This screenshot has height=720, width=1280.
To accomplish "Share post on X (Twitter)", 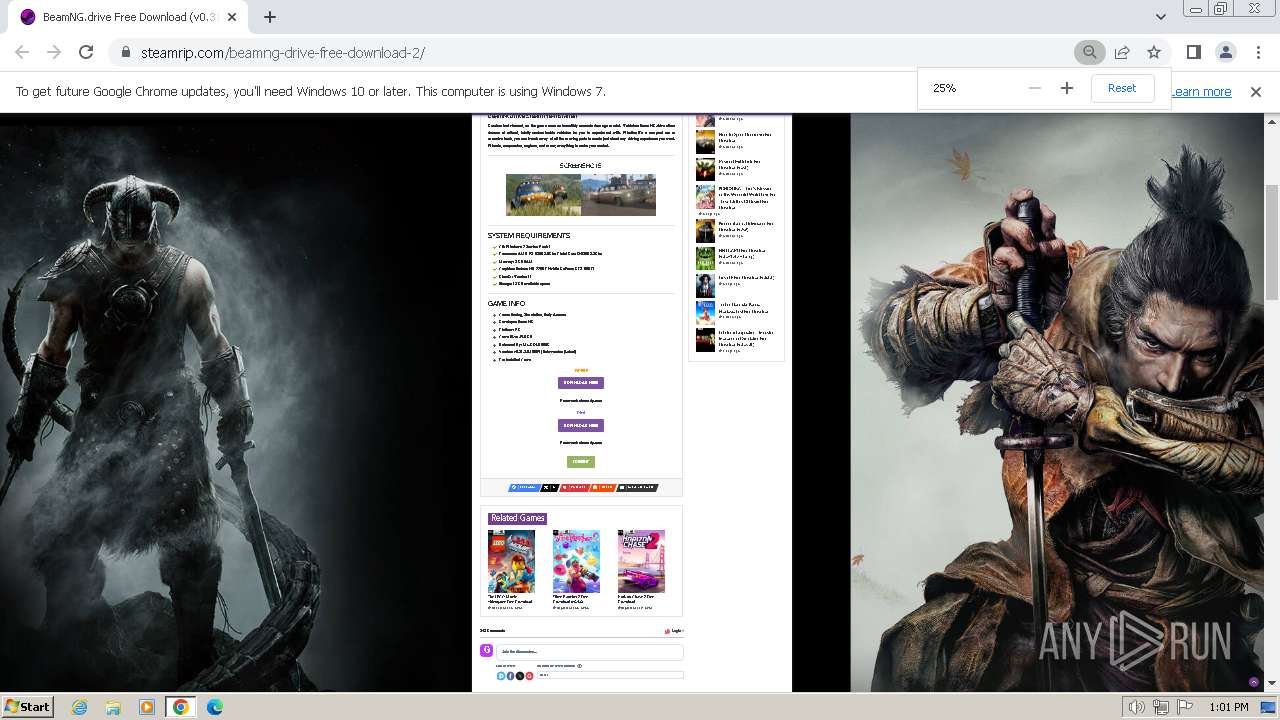I will 549,488.
